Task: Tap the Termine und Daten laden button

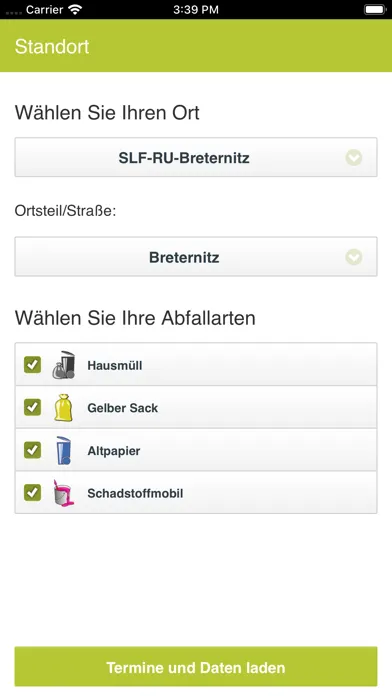Action: tap(196, 667)
